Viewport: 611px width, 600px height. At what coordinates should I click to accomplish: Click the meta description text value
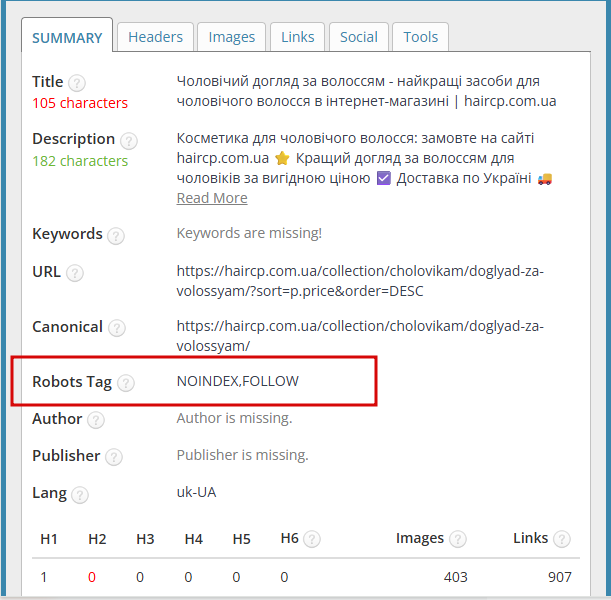pyautogui.click(x=364, y=158)
